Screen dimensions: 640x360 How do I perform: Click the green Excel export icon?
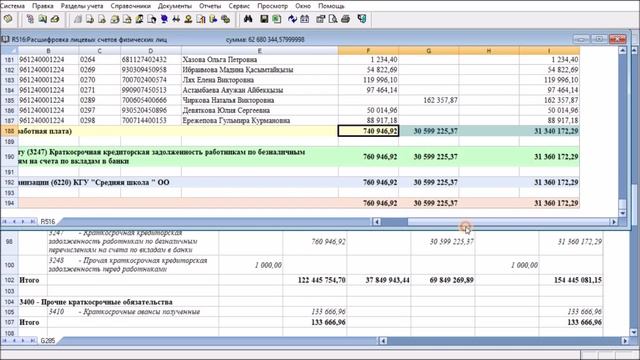[x=277, y=19]
